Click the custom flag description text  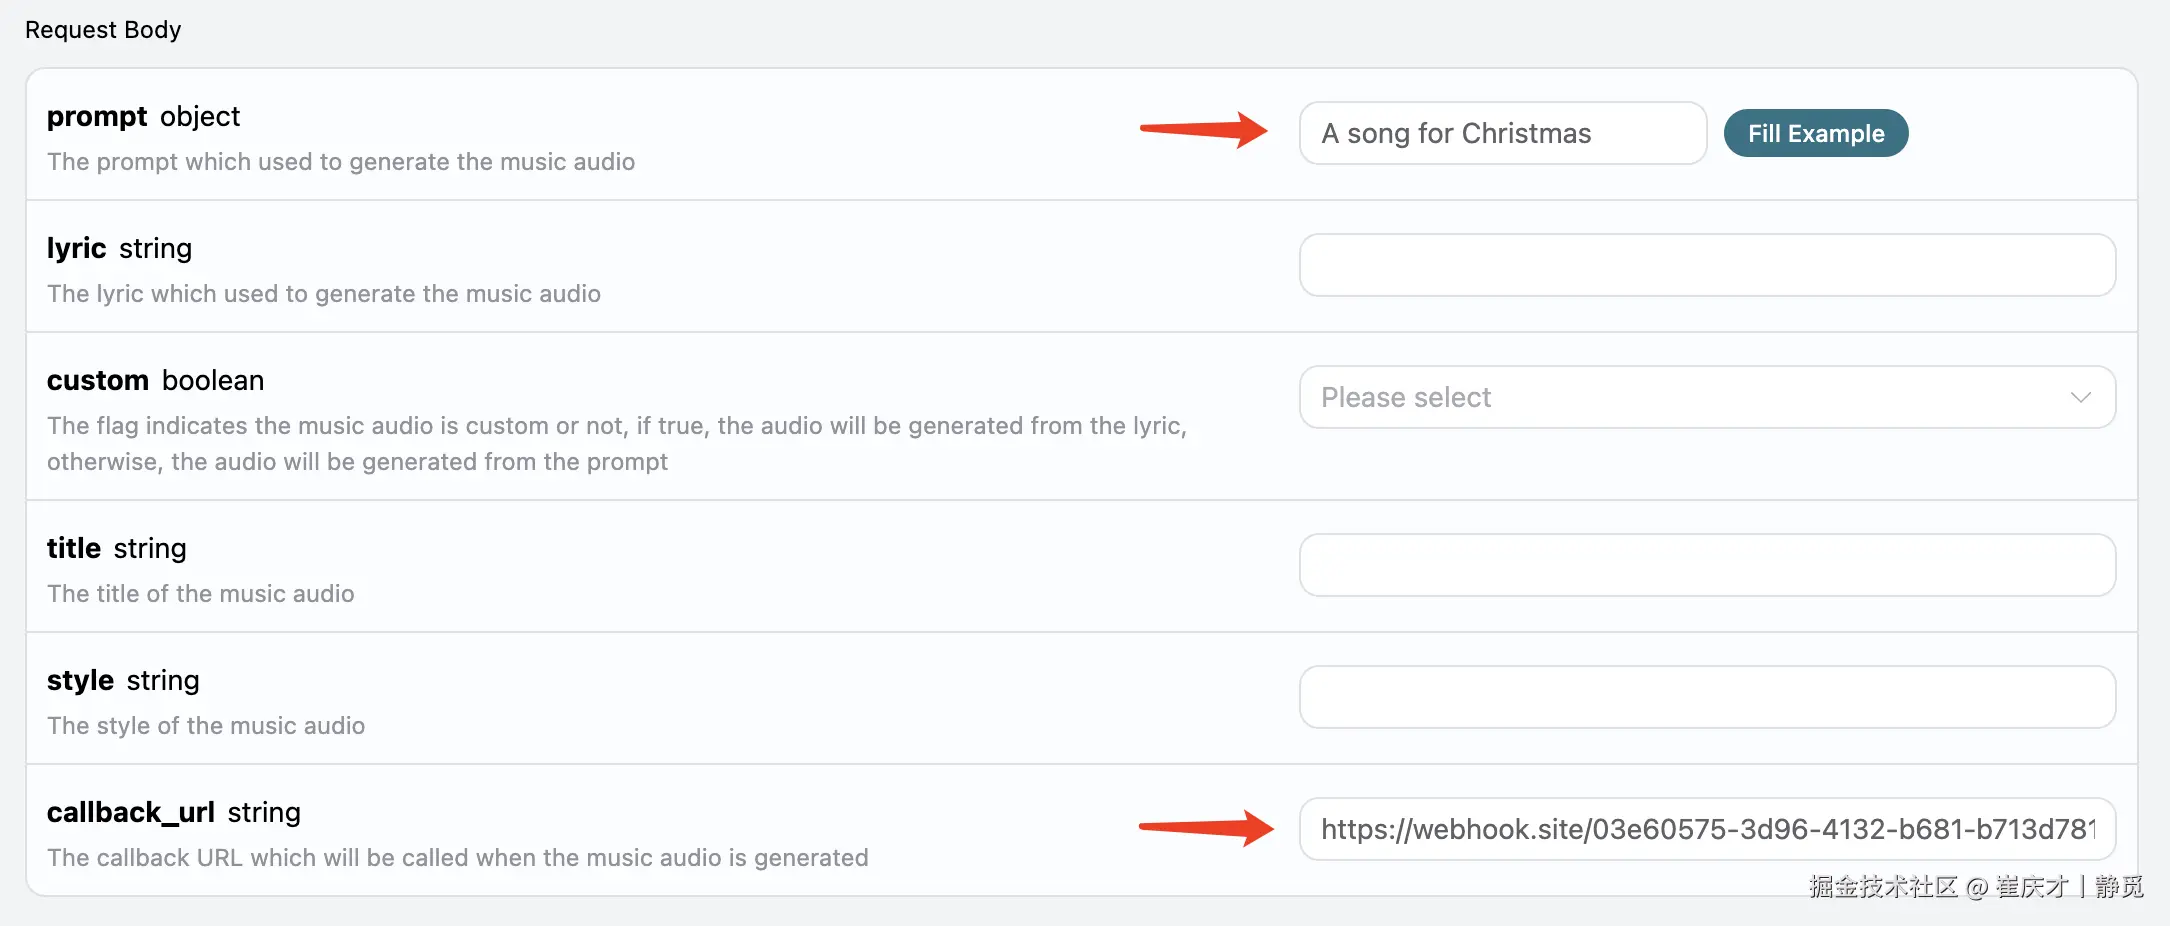pyautogui.click(x=617, y=444)
